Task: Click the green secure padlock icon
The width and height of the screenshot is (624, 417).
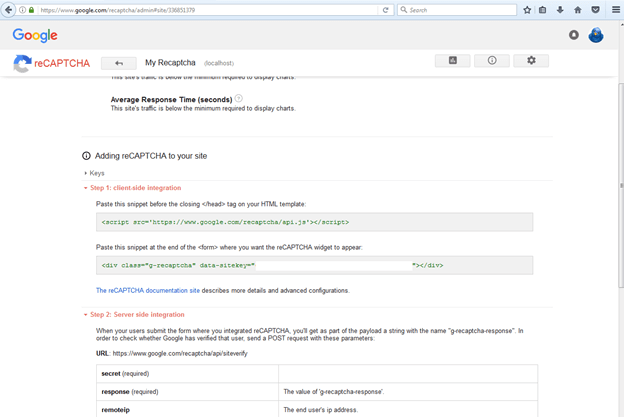Action: [31, 10]
